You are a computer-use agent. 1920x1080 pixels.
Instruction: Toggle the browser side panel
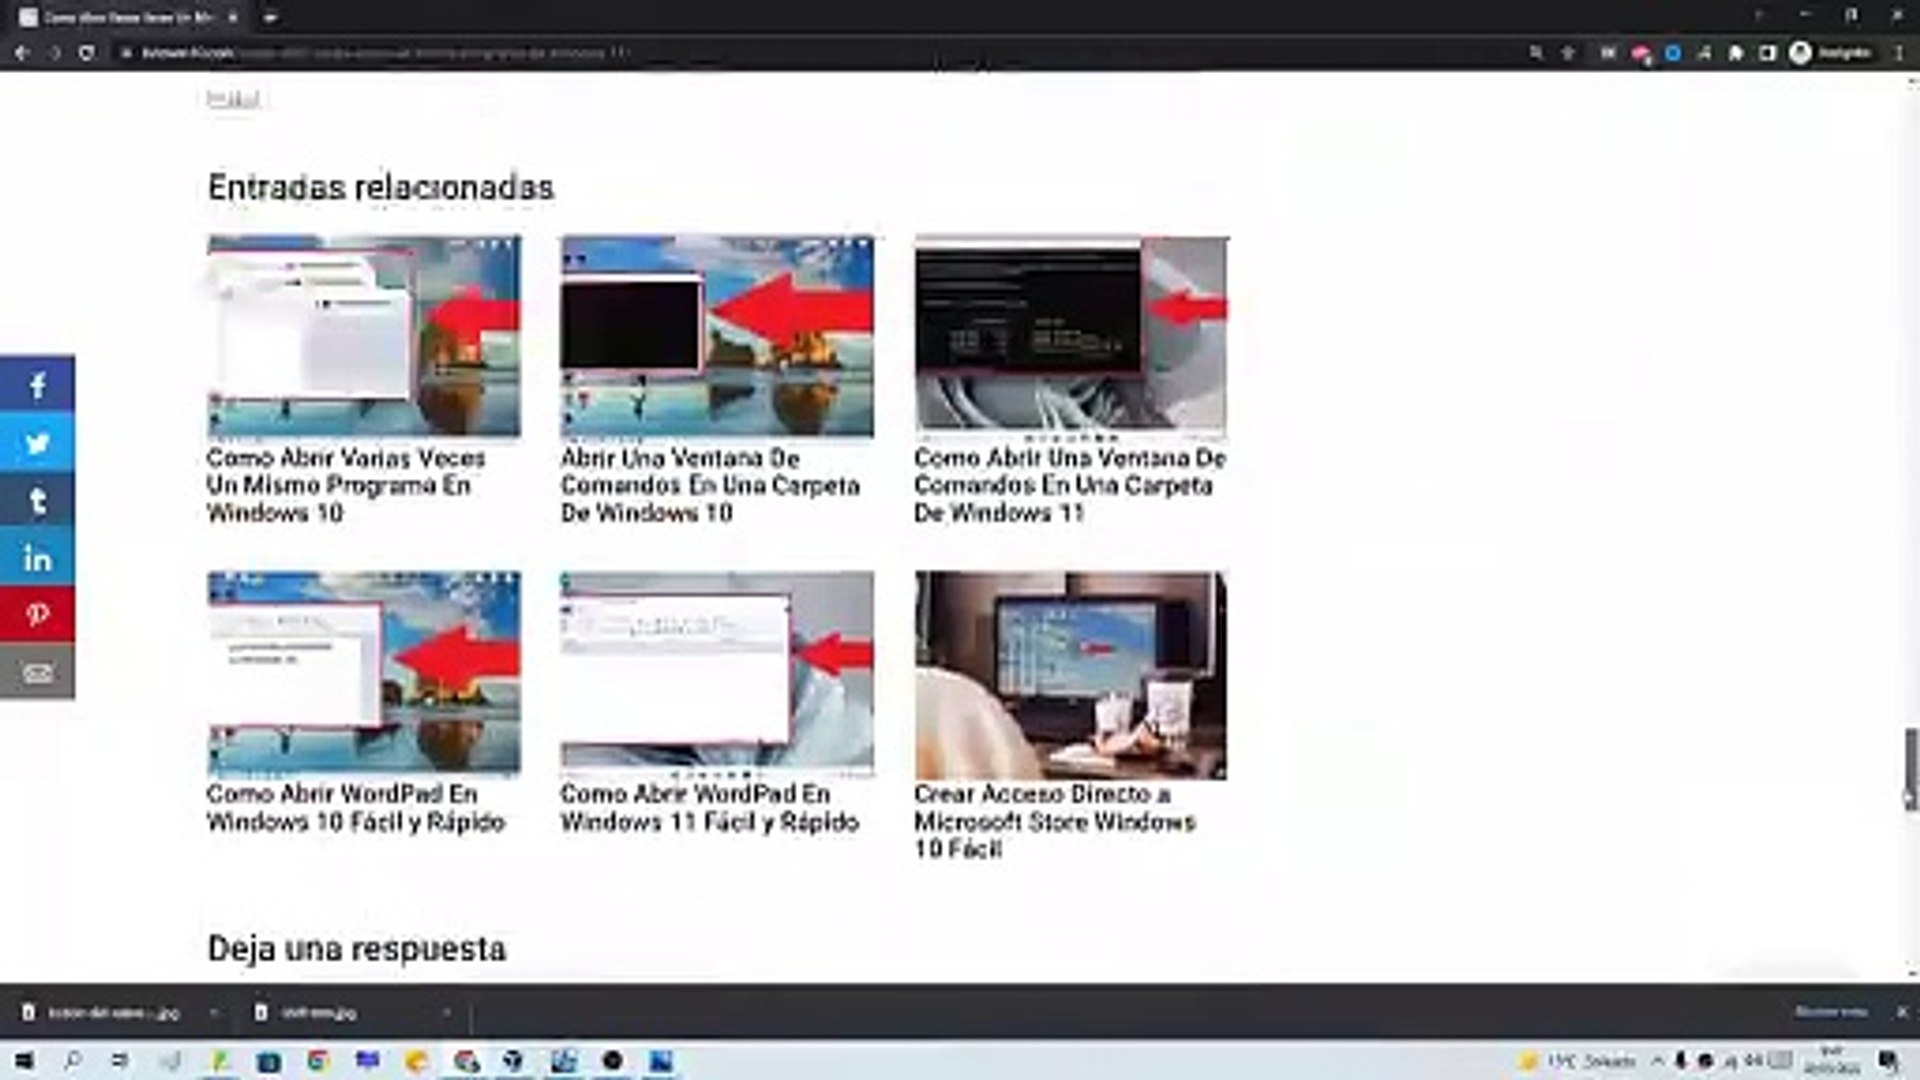[1767, 53]
